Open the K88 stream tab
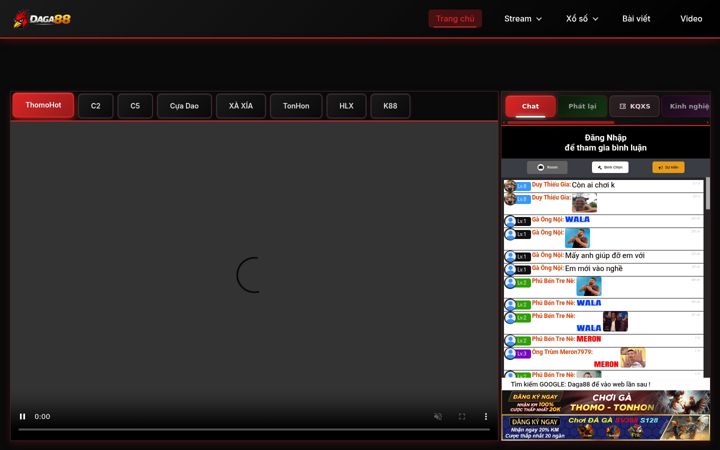The image size is (720, 450). [390, 106]
